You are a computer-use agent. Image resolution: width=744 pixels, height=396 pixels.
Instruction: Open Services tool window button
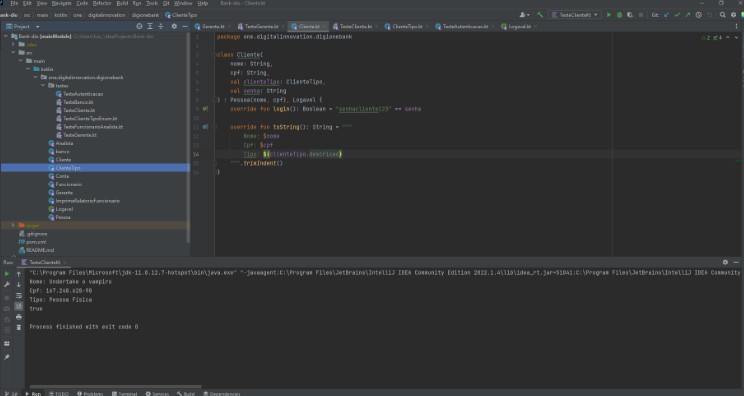(157, 393)
